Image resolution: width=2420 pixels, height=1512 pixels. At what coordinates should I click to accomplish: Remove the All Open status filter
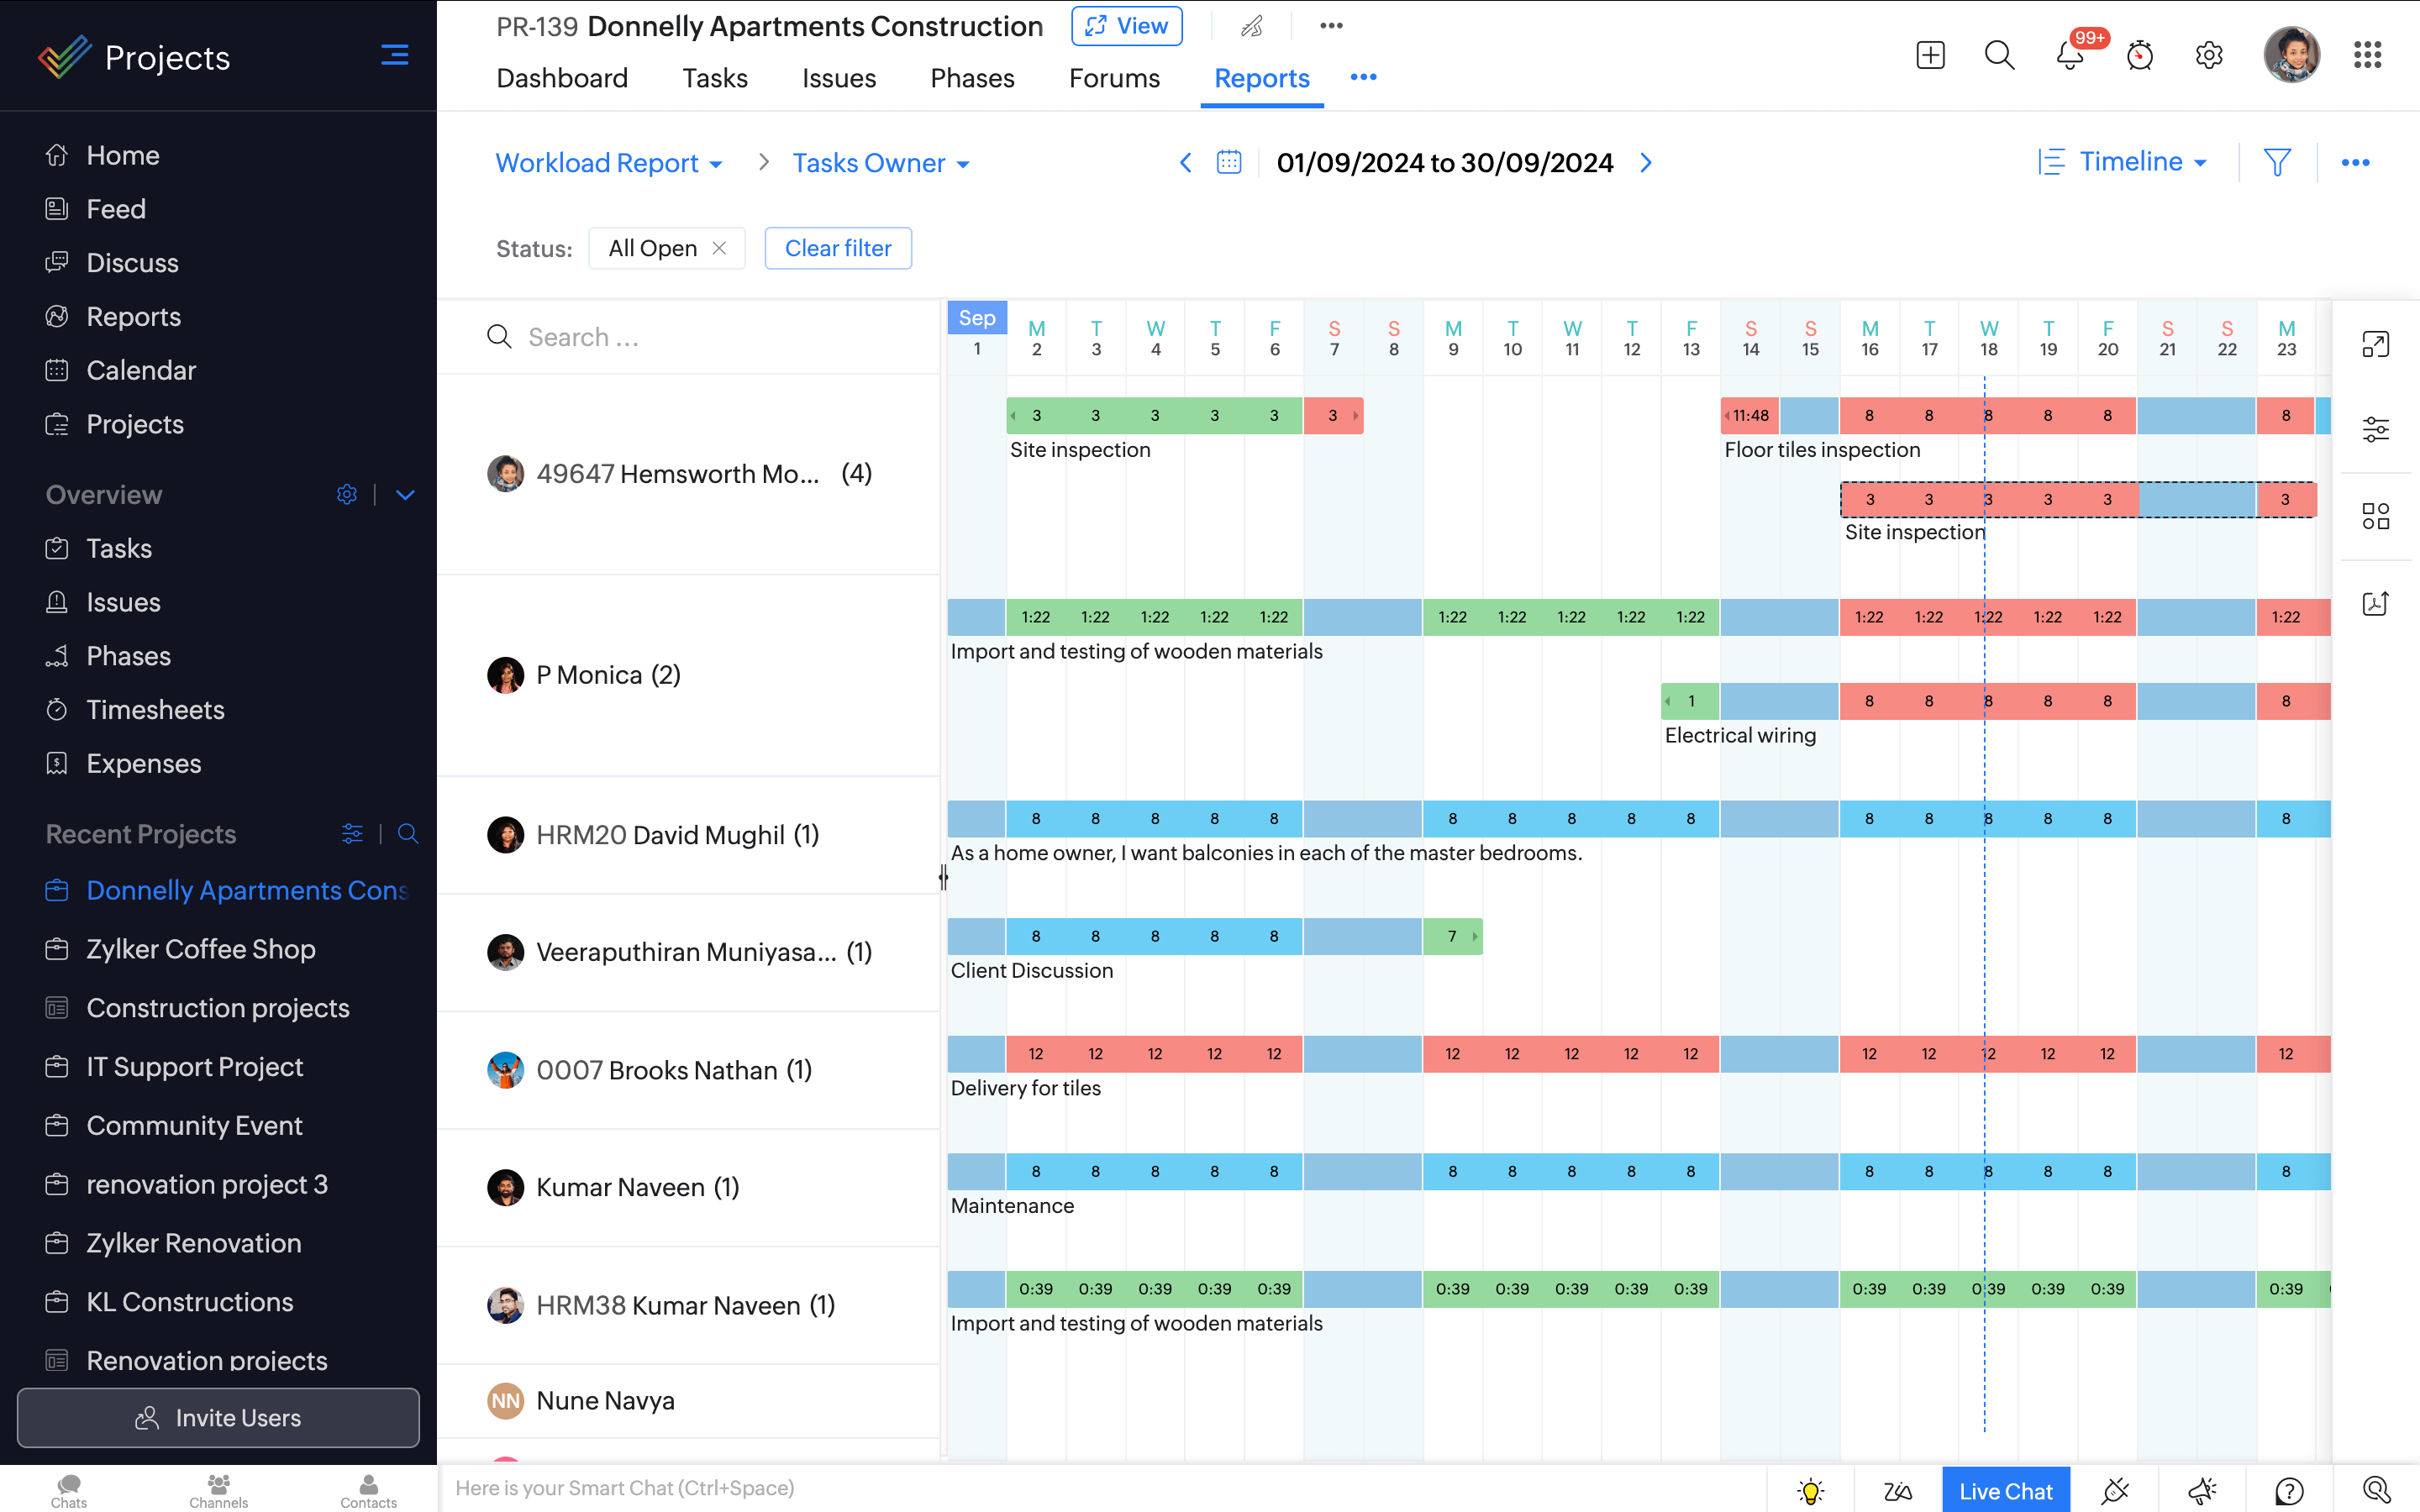pos(719,248)
